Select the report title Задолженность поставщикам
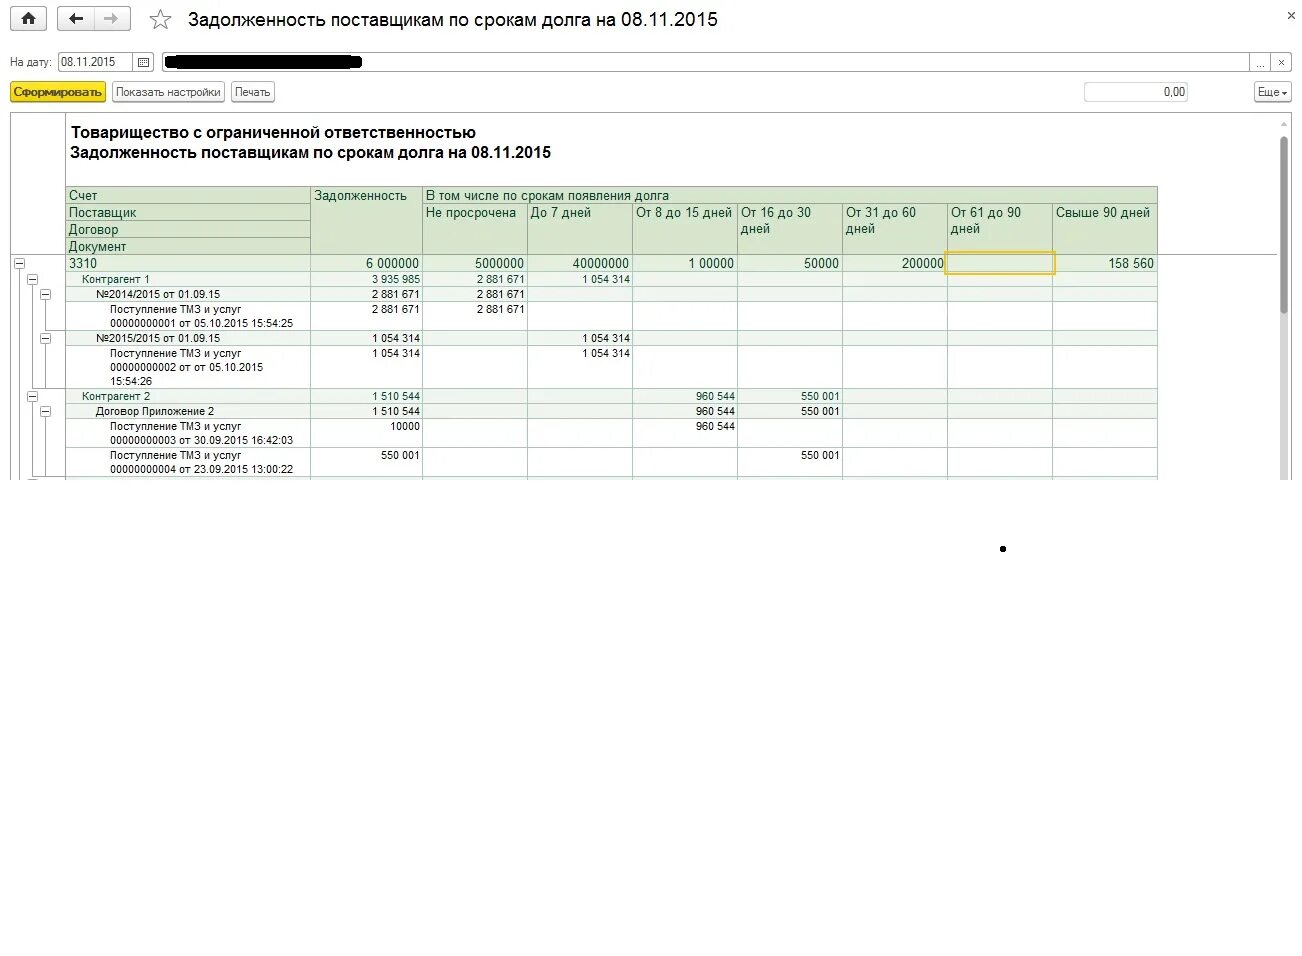Image resolution: width=1302 pixels, height=956 pixels. click(310, 152)
